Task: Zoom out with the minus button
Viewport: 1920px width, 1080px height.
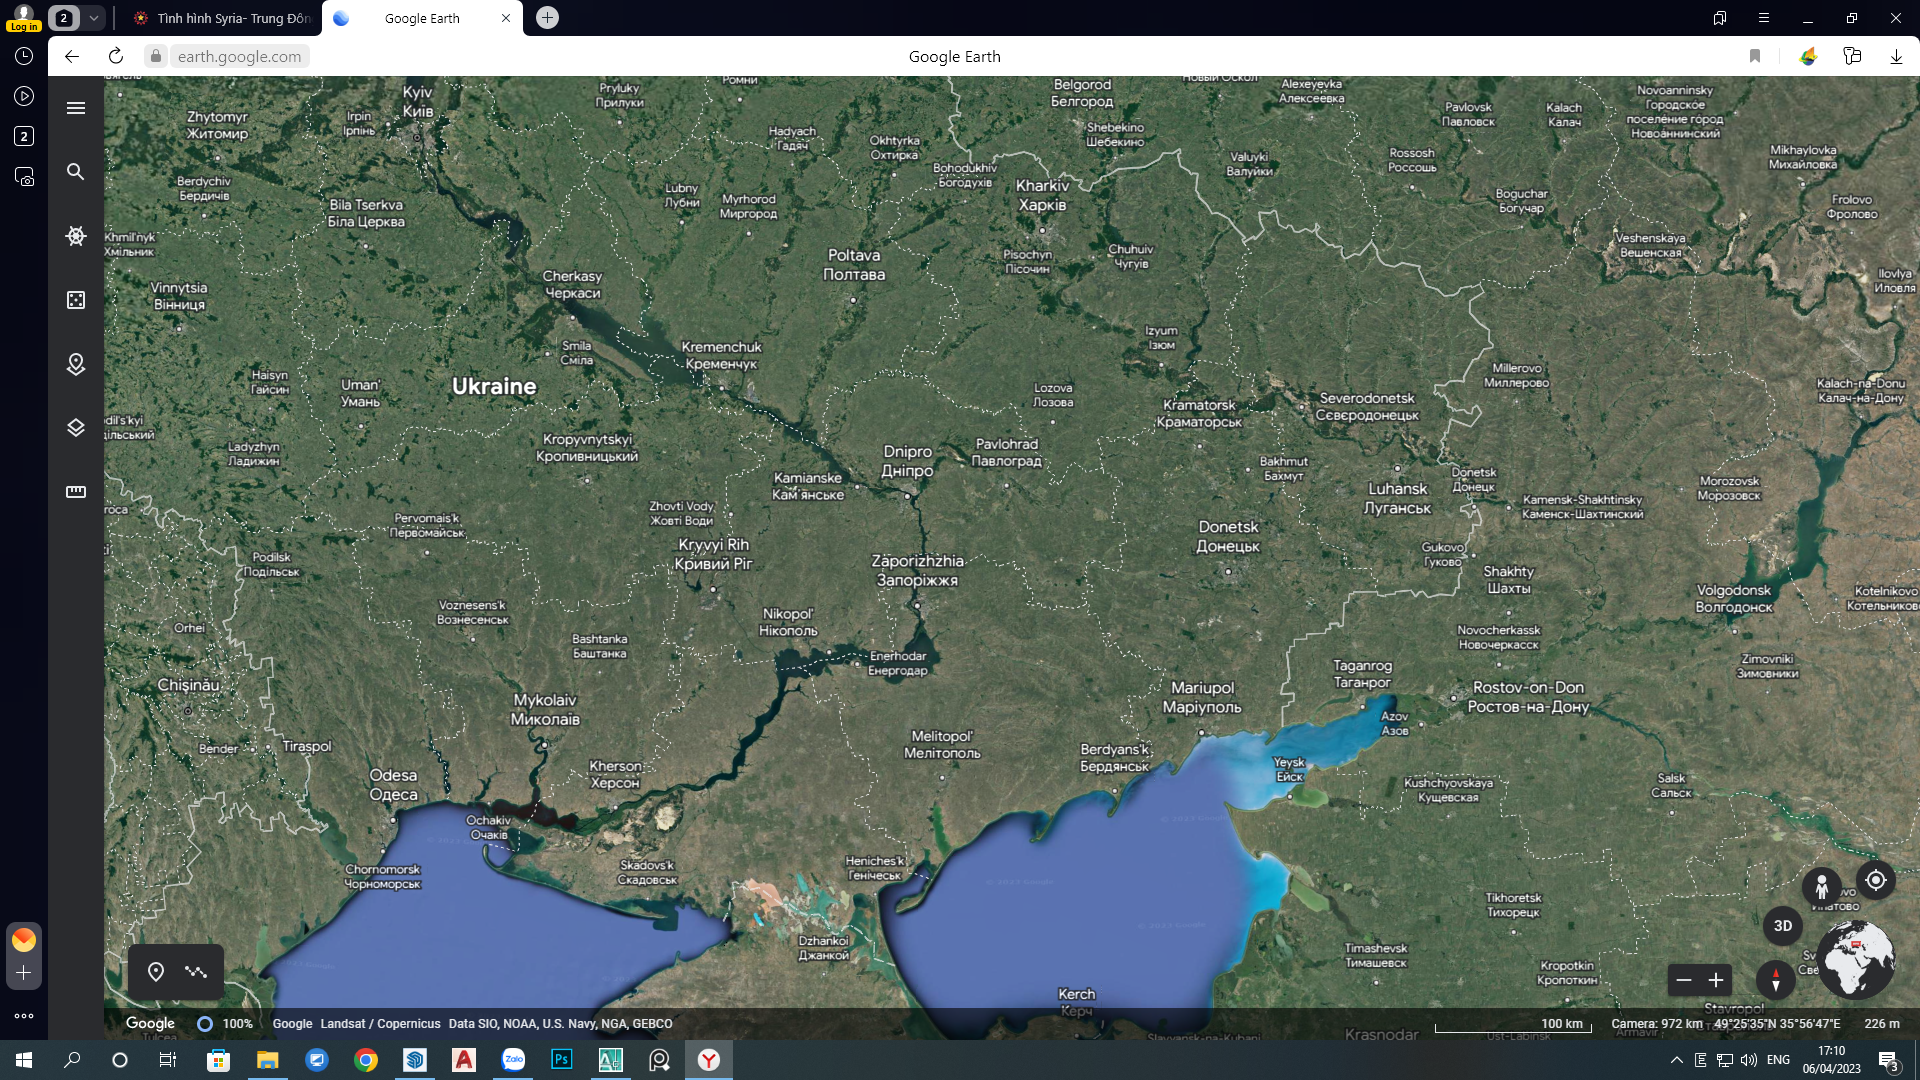Action: pos(1684,980)
